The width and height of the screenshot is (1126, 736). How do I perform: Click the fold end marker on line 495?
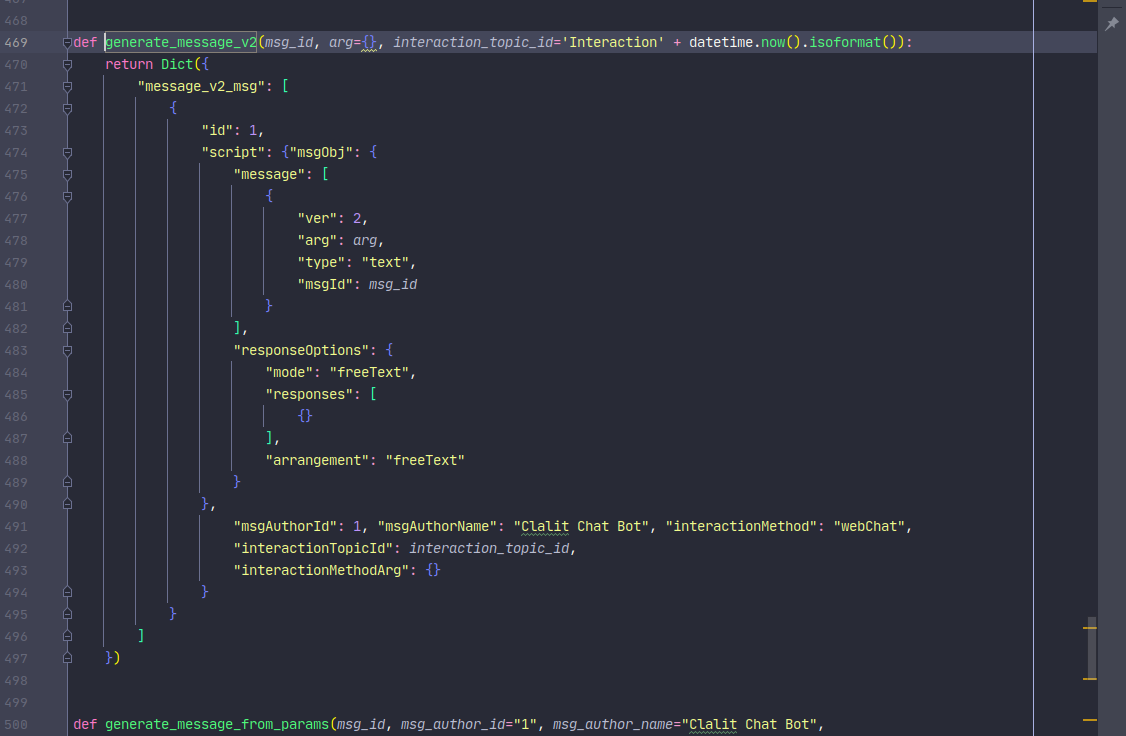(x=68, y=615)
